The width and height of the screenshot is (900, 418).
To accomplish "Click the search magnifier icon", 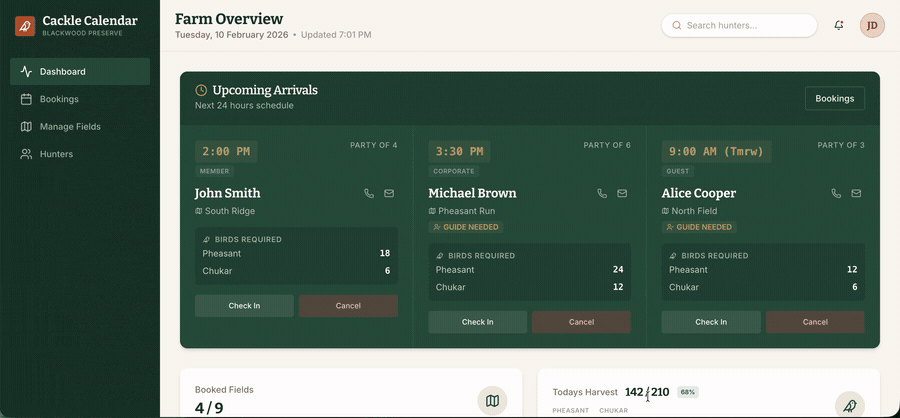I will click(x=677, y=26).
